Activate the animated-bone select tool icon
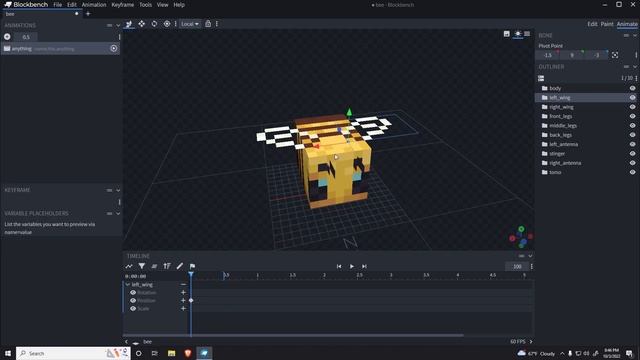This screenshot has height=360, width=640. pyautogui.click(x=129, y=24)
